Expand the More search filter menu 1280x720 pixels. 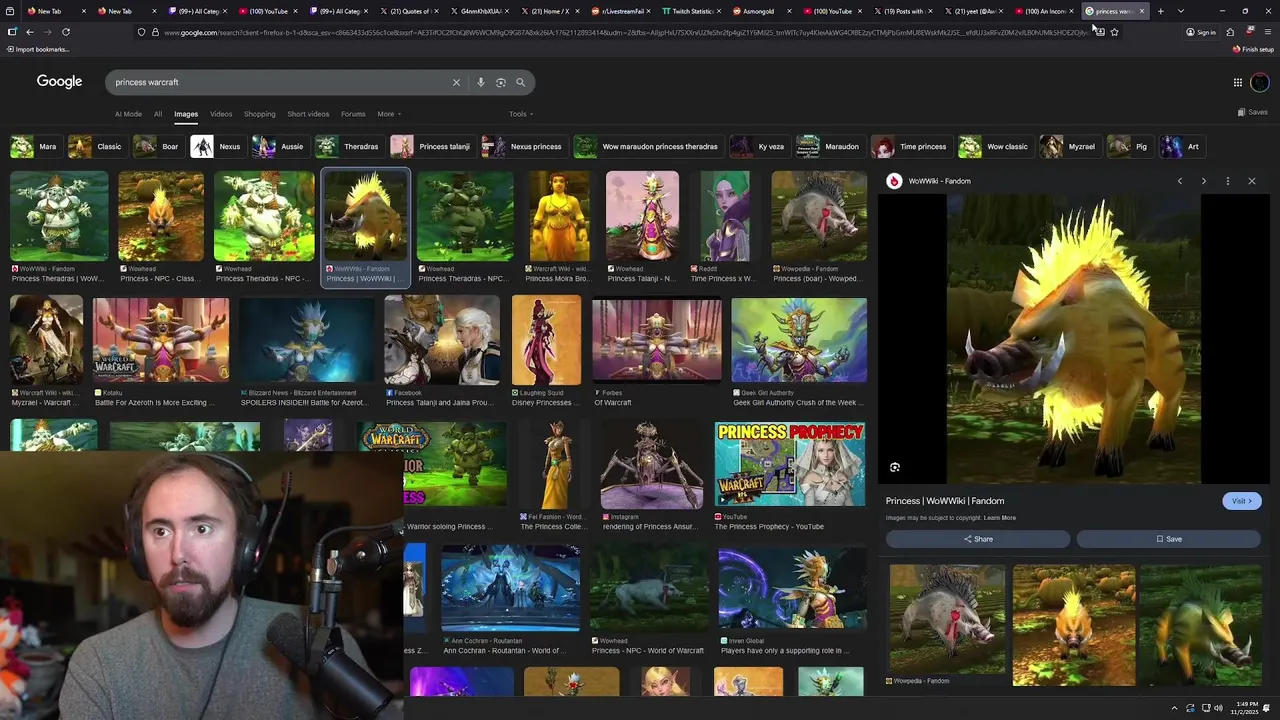coord(387,114)
